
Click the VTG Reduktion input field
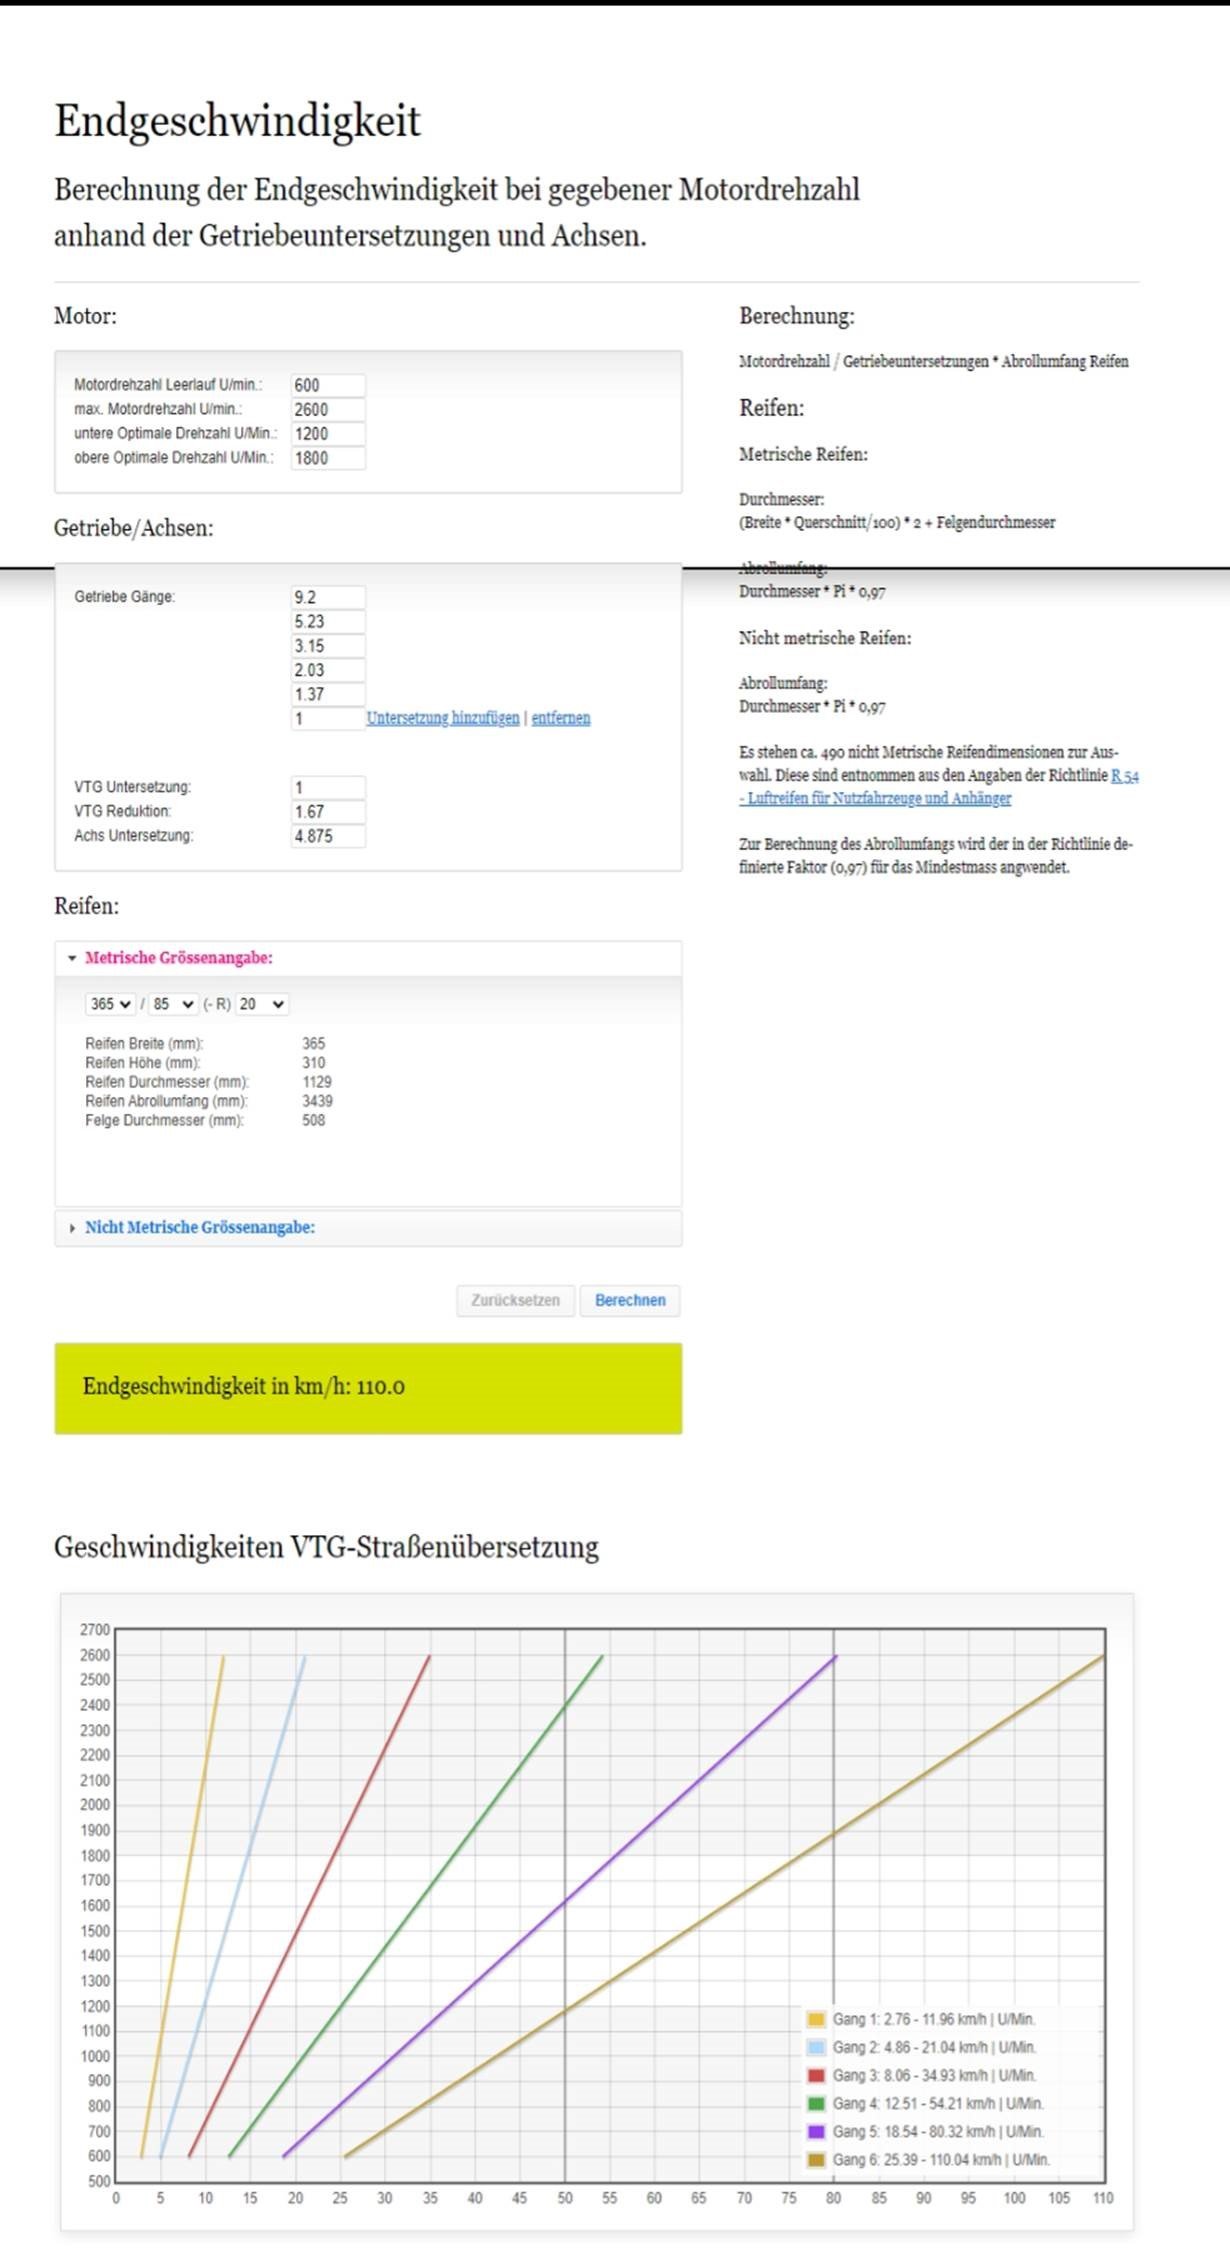coord(328,812)
